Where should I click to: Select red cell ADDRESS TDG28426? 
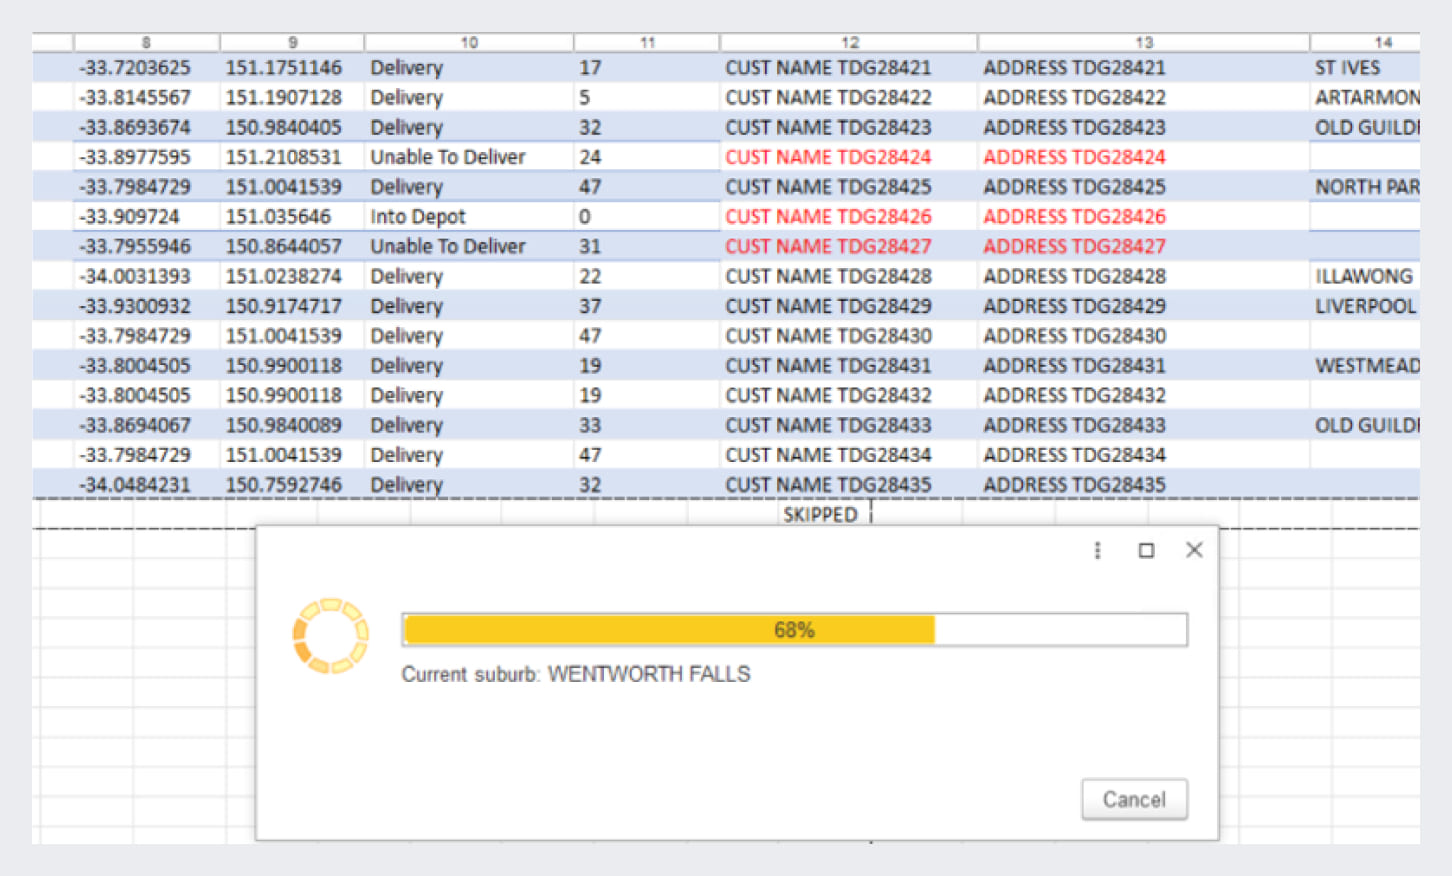[1074, 217]
